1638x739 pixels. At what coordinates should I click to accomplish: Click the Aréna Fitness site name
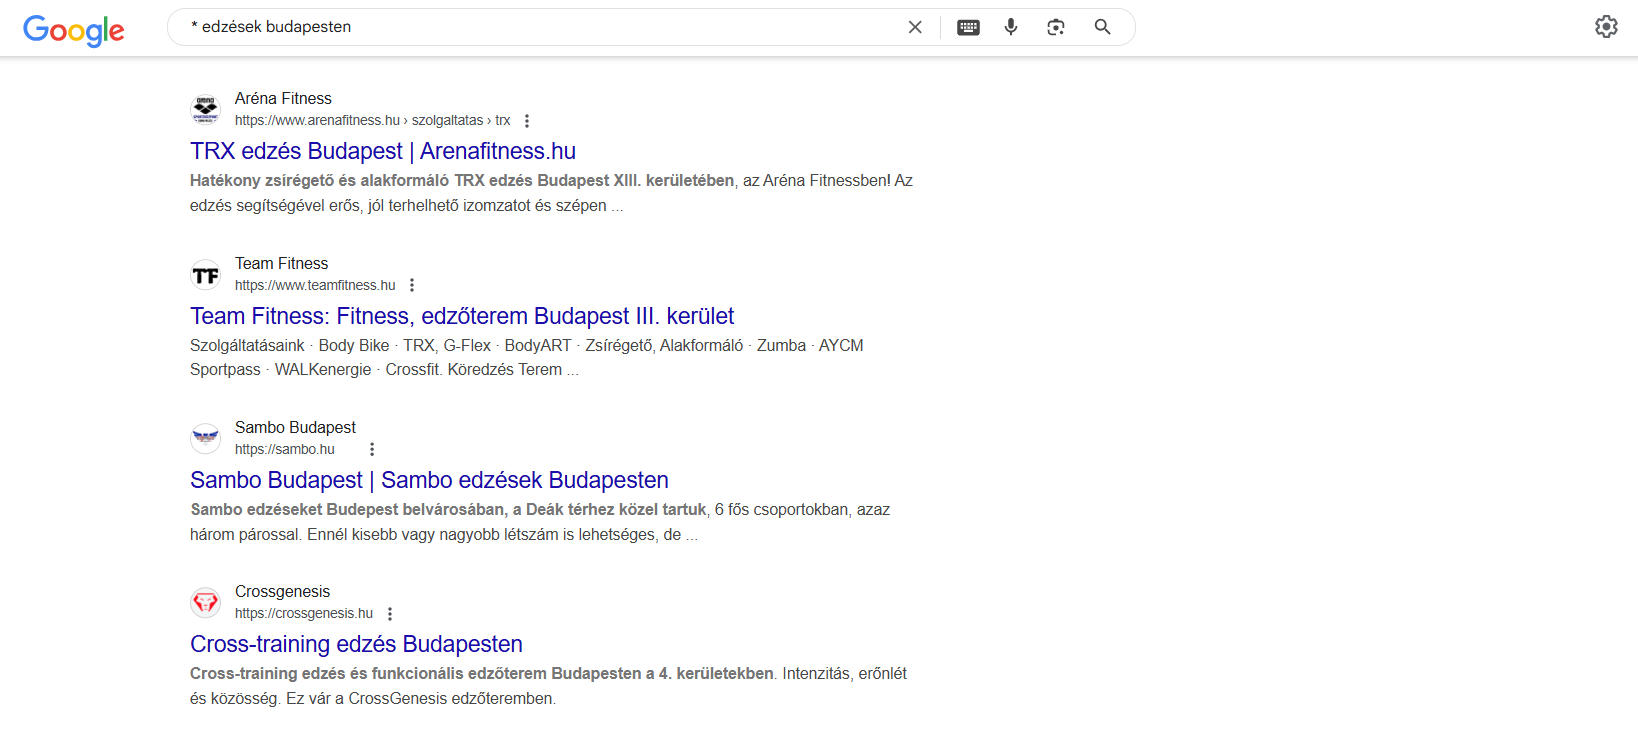[283, 98]
